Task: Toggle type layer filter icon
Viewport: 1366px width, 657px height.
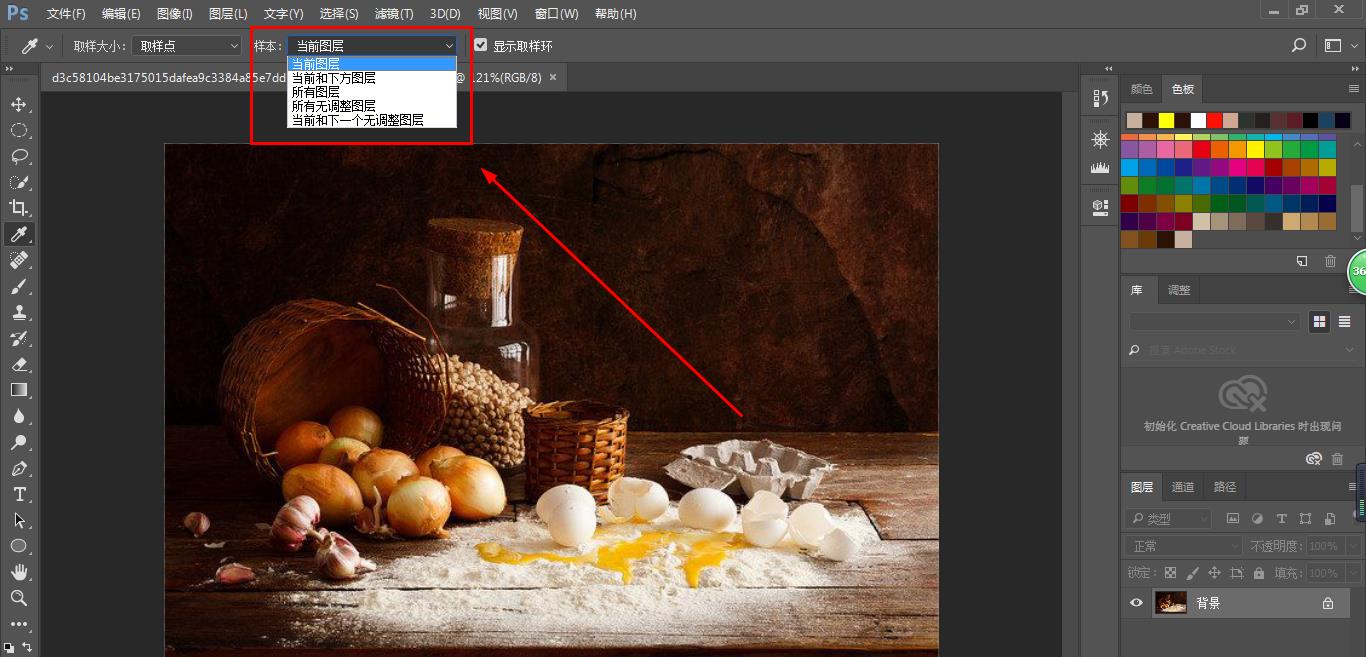Action: tap(1281, 519)
